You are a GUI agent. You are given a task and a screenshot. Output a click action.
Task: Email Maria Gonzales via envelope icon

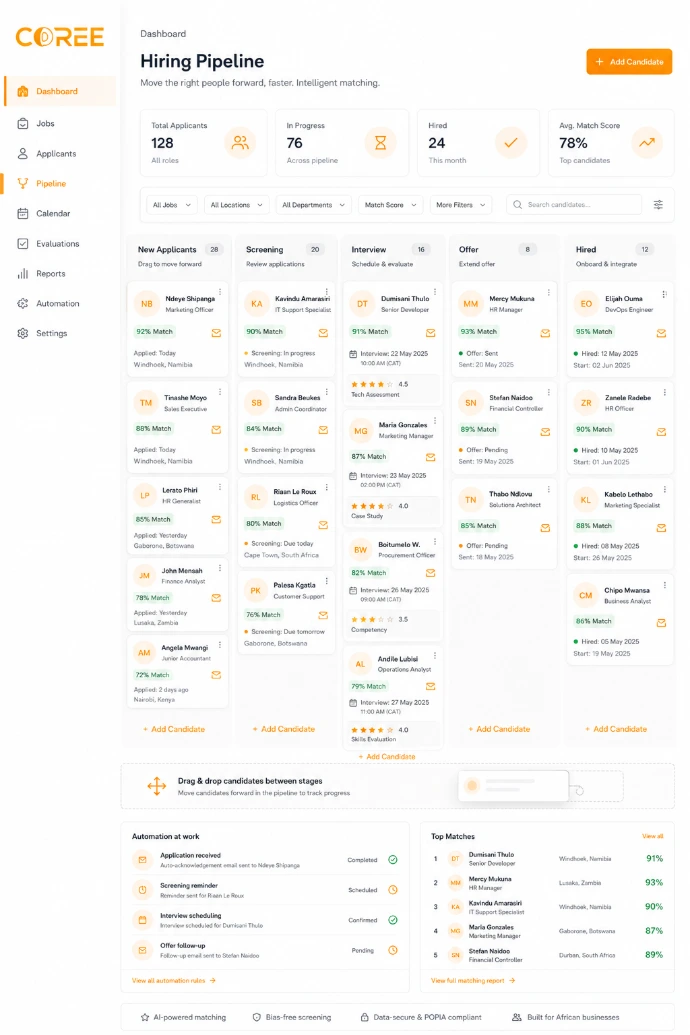(431, 457)
